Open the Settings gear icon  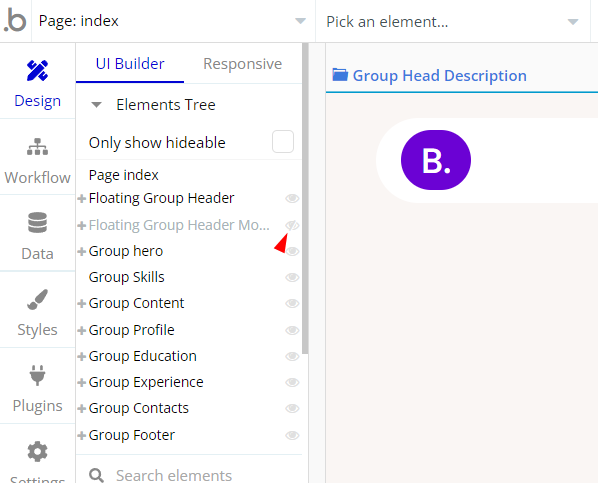tap(37, 452)
